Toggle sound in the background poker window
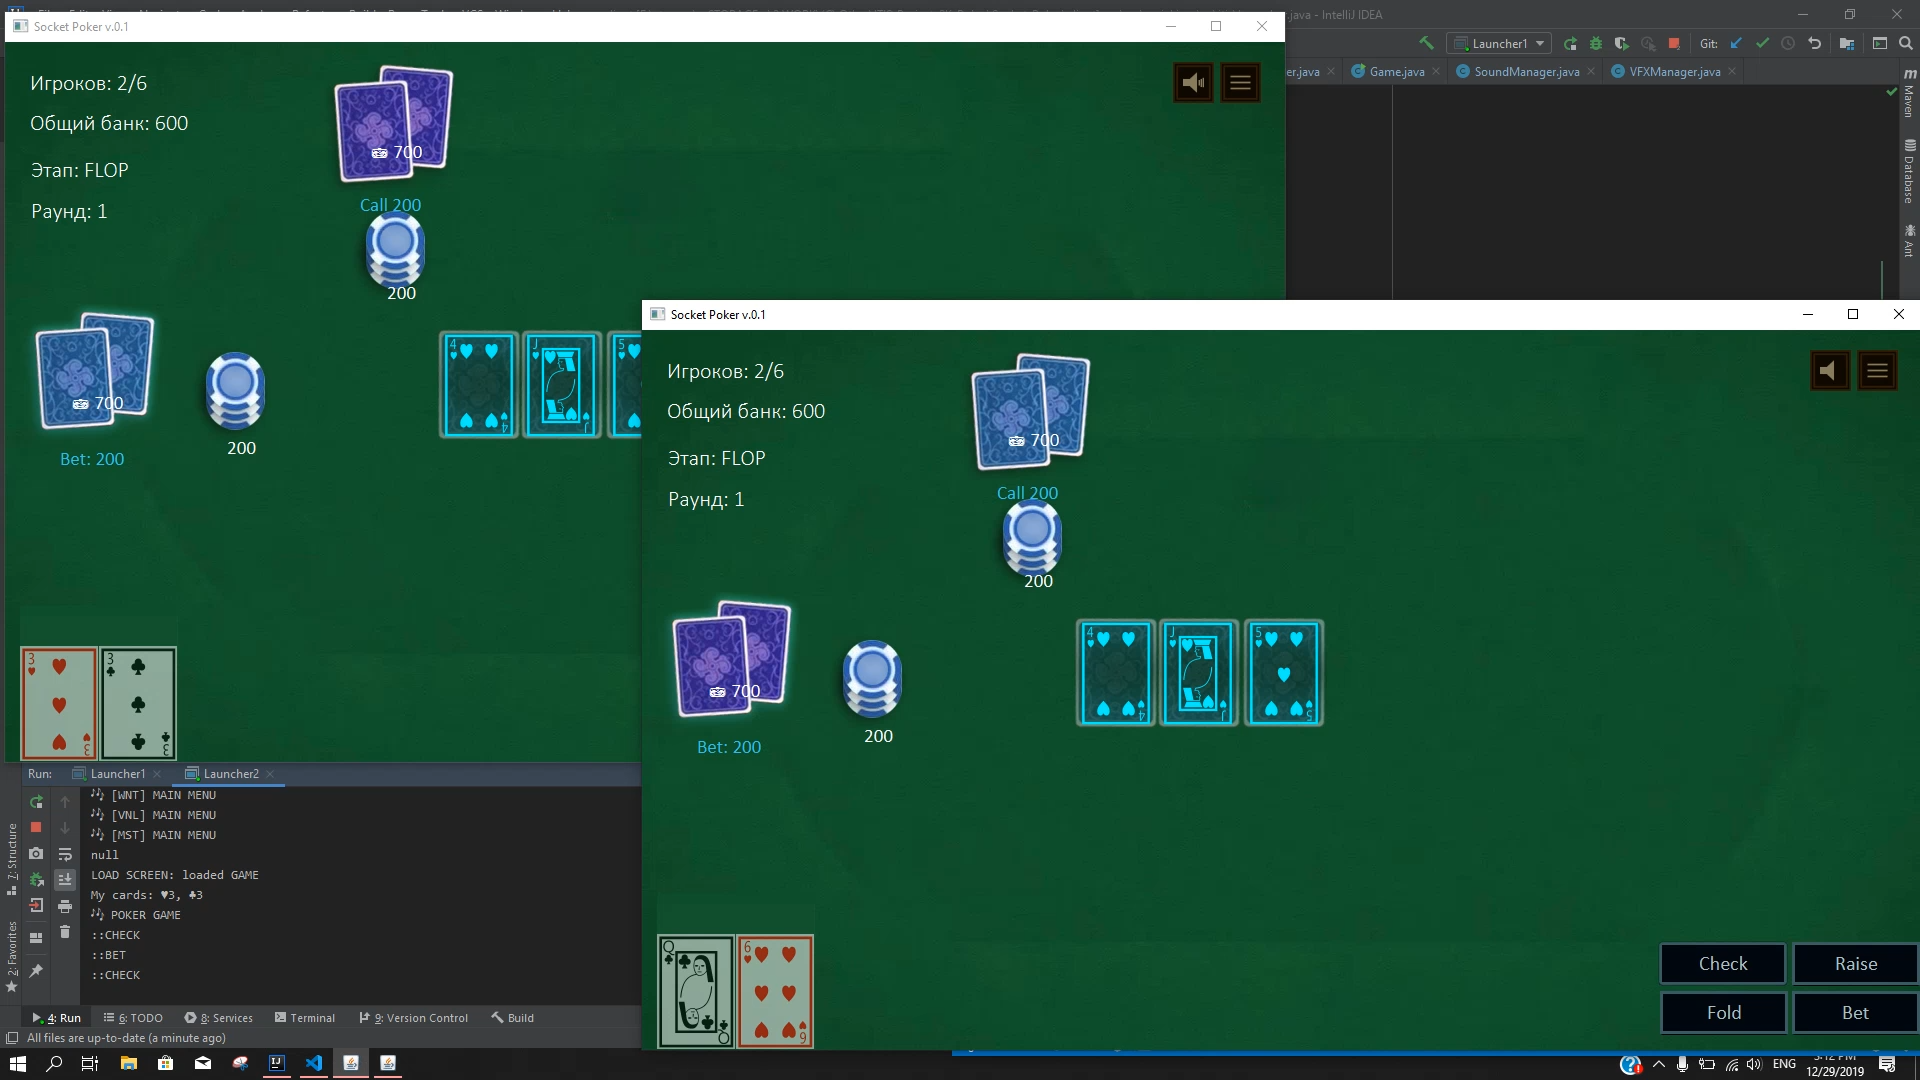 pos(1192,83)
